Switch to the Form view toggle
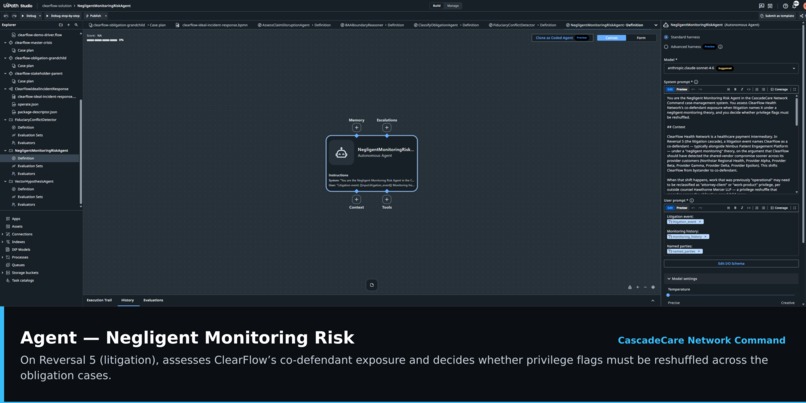806x403 pixels. tap(641, 38)
